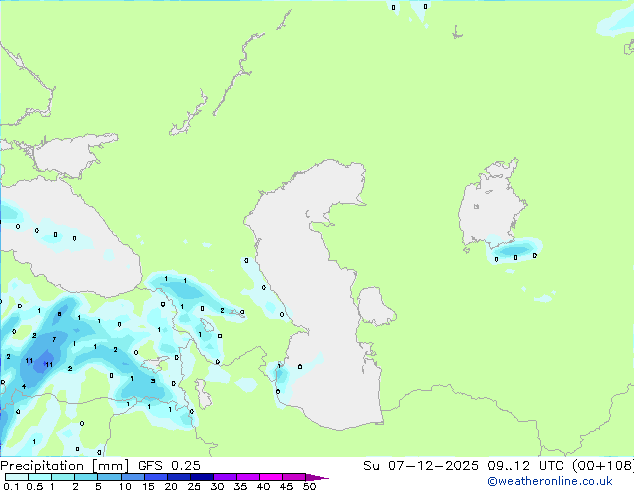The height and width of the screenshot is (490, 634).
Task: Select the 0.5–1 mm legend color box
Action: pos(40,477)
